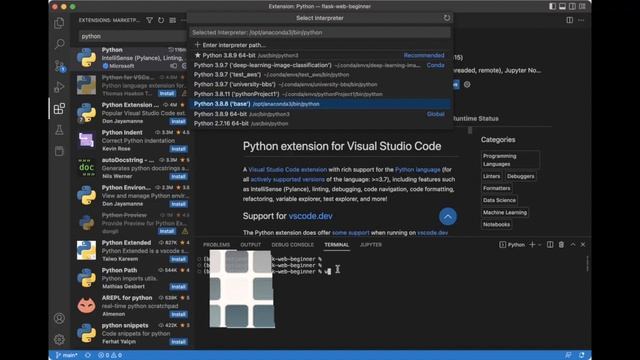The width and height of the screenshot is (640, 360).
Task: Open notifications bell in status bar
Action: [x=582, y=355]
